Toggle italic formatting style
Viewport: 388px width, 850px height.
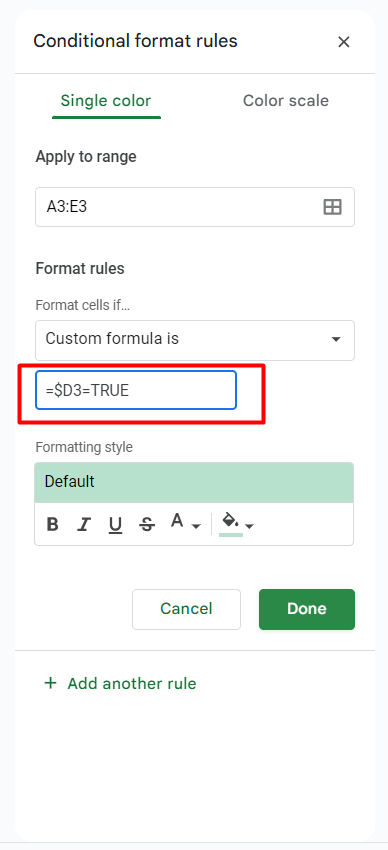click(x=83, y=524)
